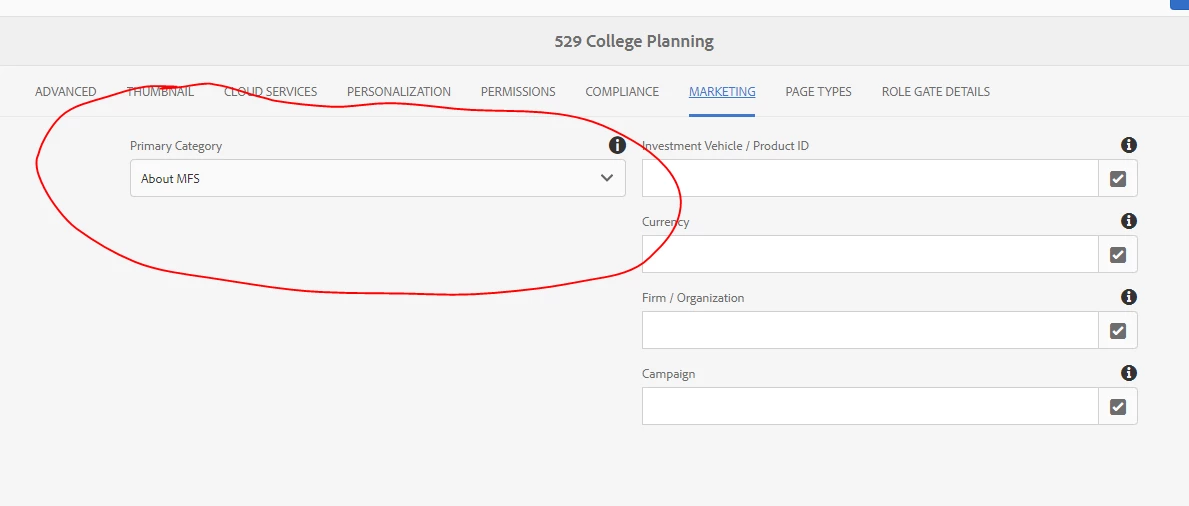This screenshot has width=1189, height=506.
Task: Select the Marketing tab
Action: (722, 92)
